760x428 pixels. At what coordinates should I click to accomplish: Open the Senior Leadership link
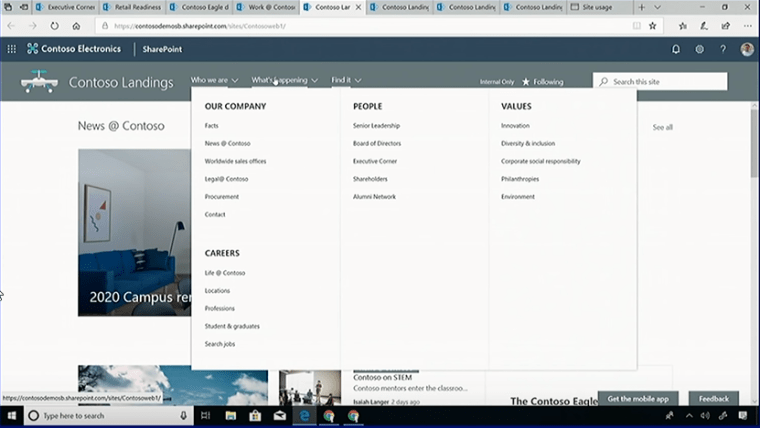tap(376, 126)
